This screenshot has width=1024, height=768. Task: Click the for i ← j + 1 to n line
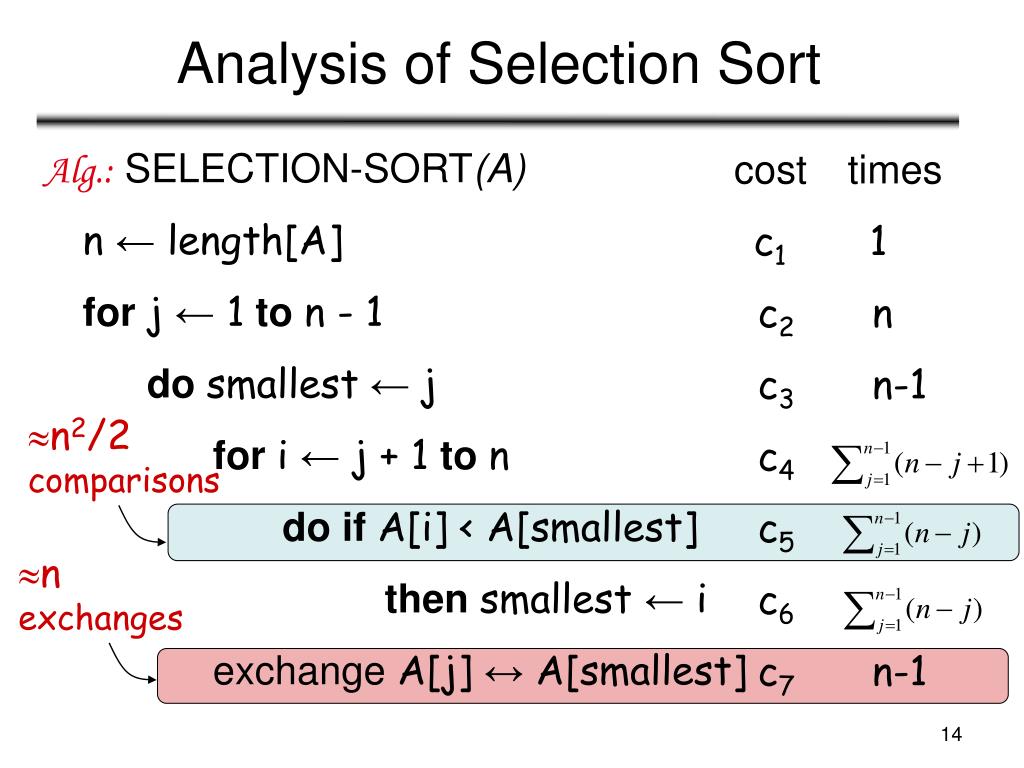click(360, 456)
